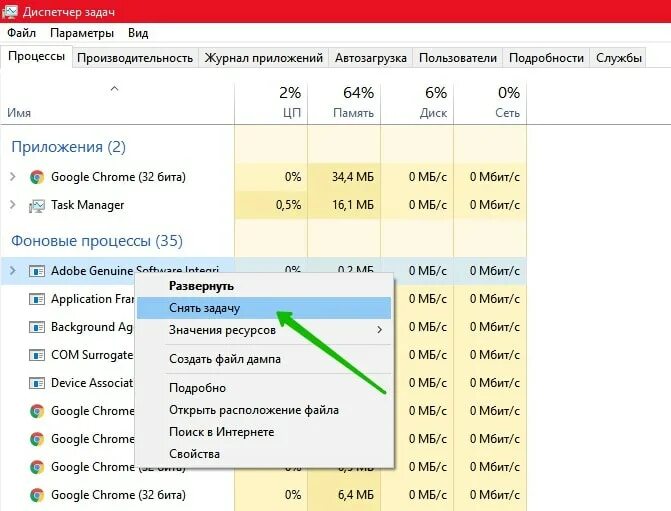
Task: Switch to the Службы tab
Action: 618,58
